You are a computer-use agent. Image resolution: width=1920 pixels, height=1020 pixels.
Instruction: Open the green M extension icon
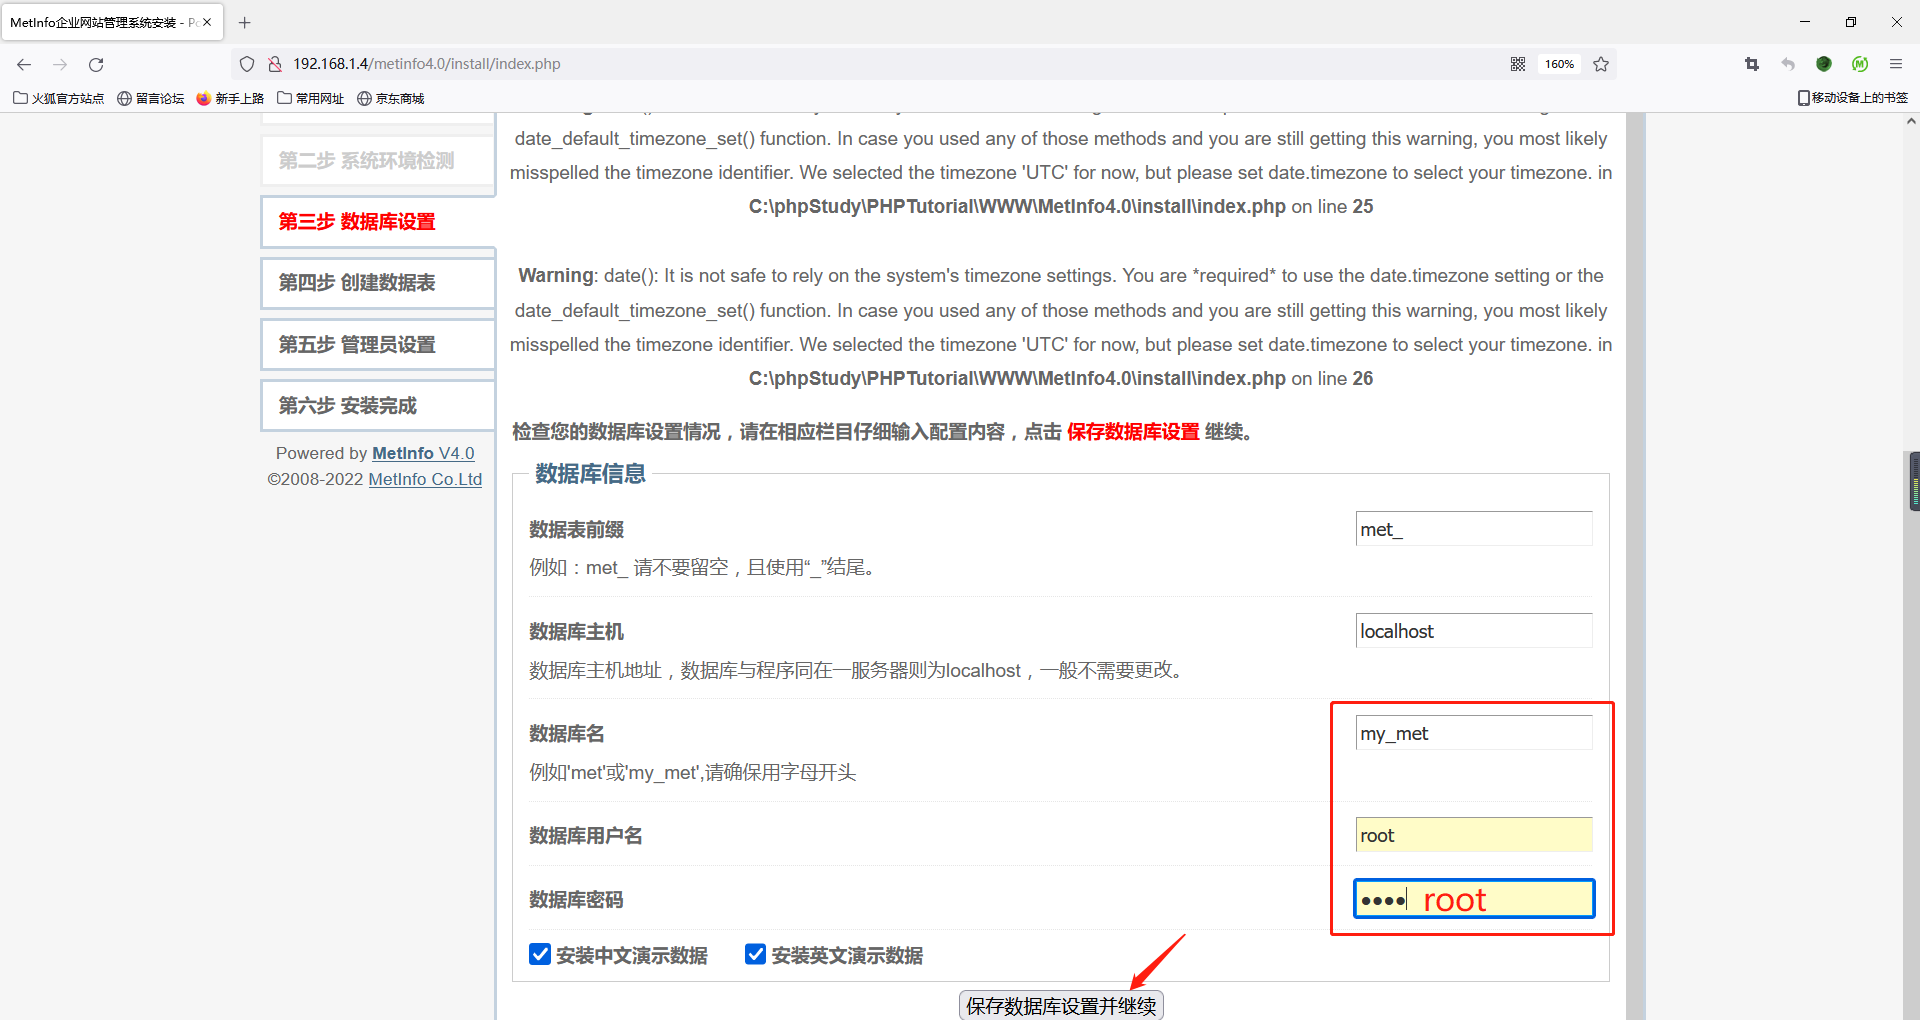(x=1860, y=64)
